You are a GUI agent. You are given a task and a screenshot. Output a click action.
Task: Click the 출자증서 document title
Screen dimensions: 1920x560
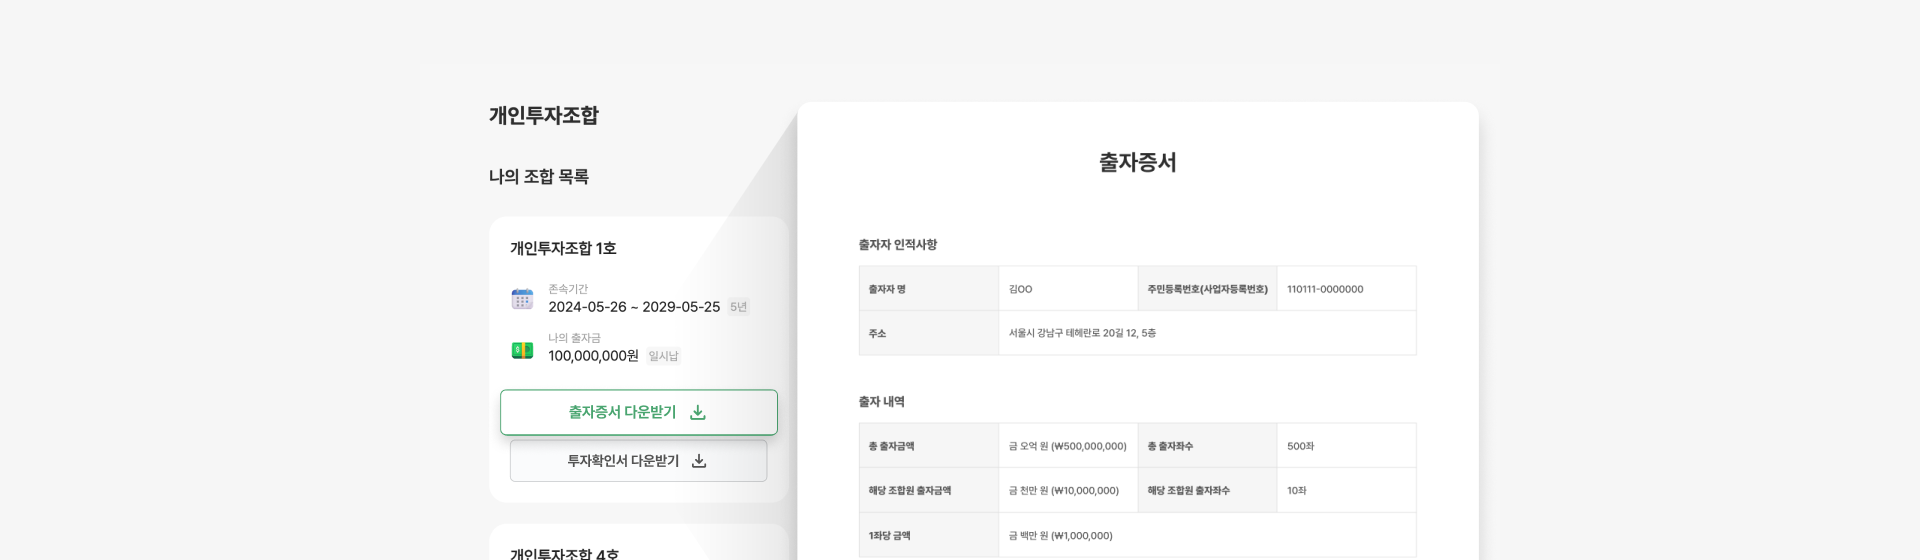(1137, 162)
